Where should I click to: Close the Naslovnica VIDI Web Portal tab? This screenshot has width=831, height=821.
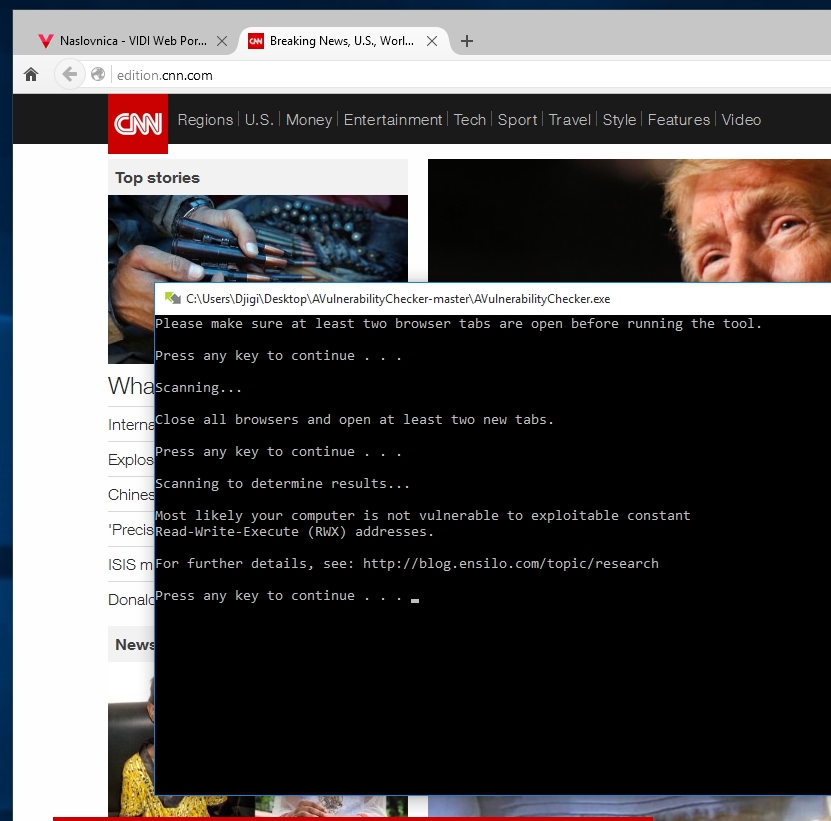click(x=222, y=41)
